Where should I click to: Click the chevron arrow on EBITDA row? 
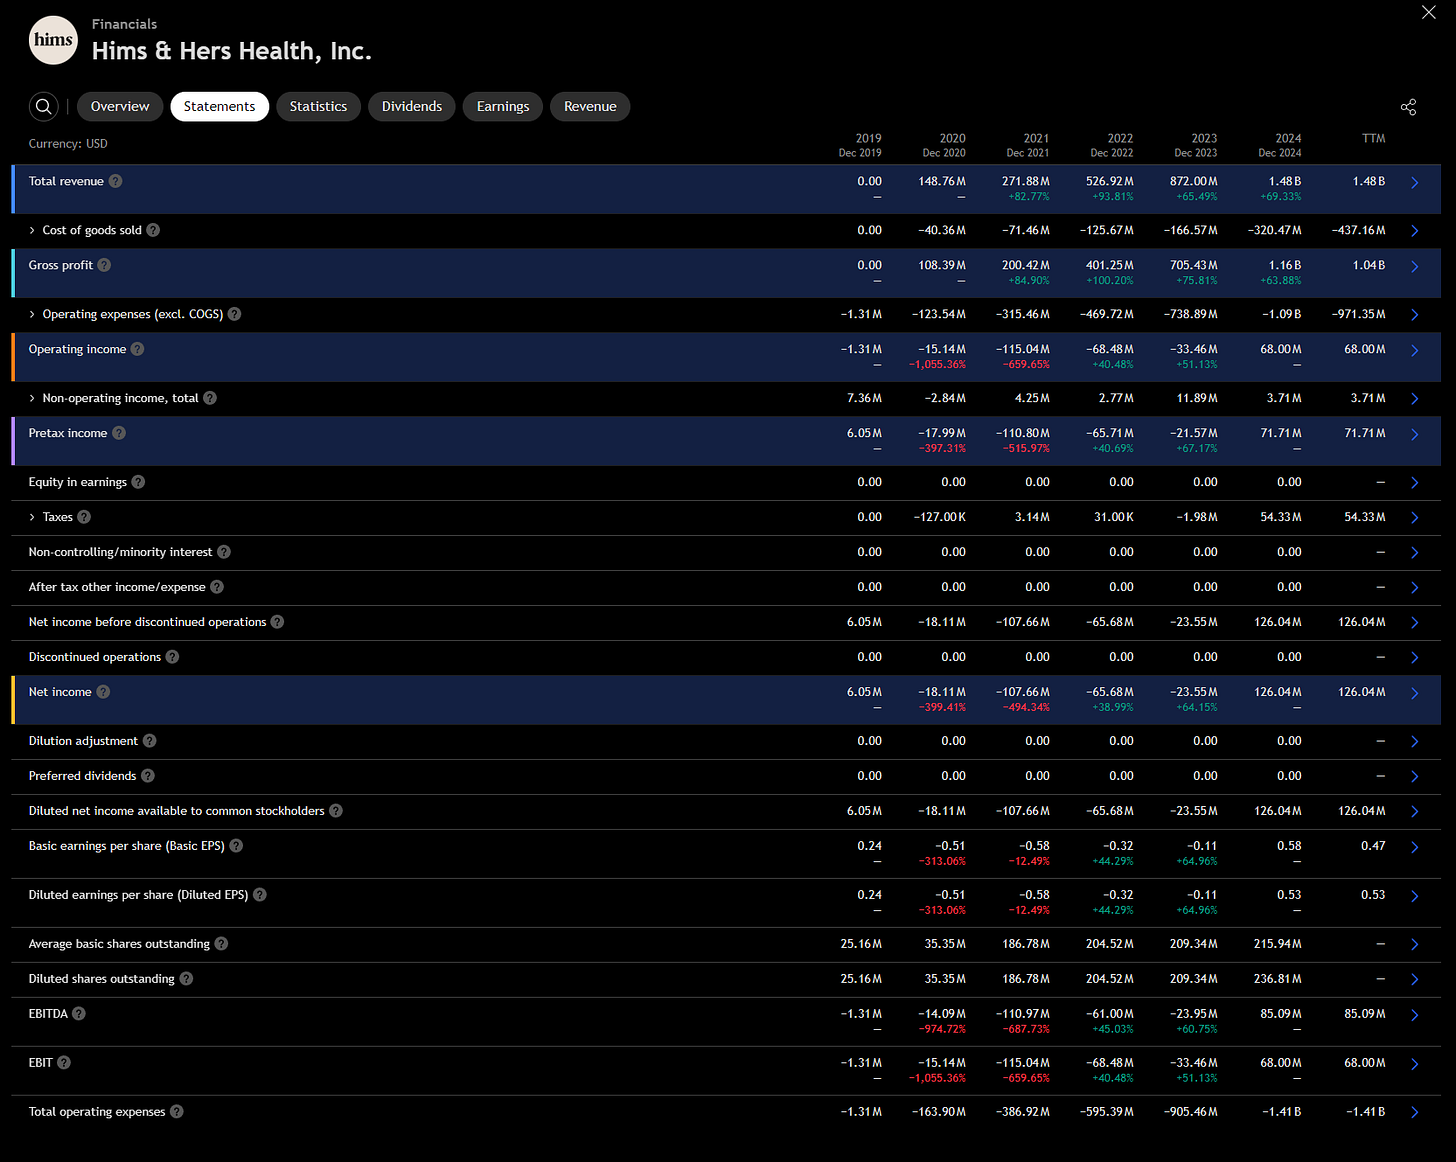pos(1414,1016)
